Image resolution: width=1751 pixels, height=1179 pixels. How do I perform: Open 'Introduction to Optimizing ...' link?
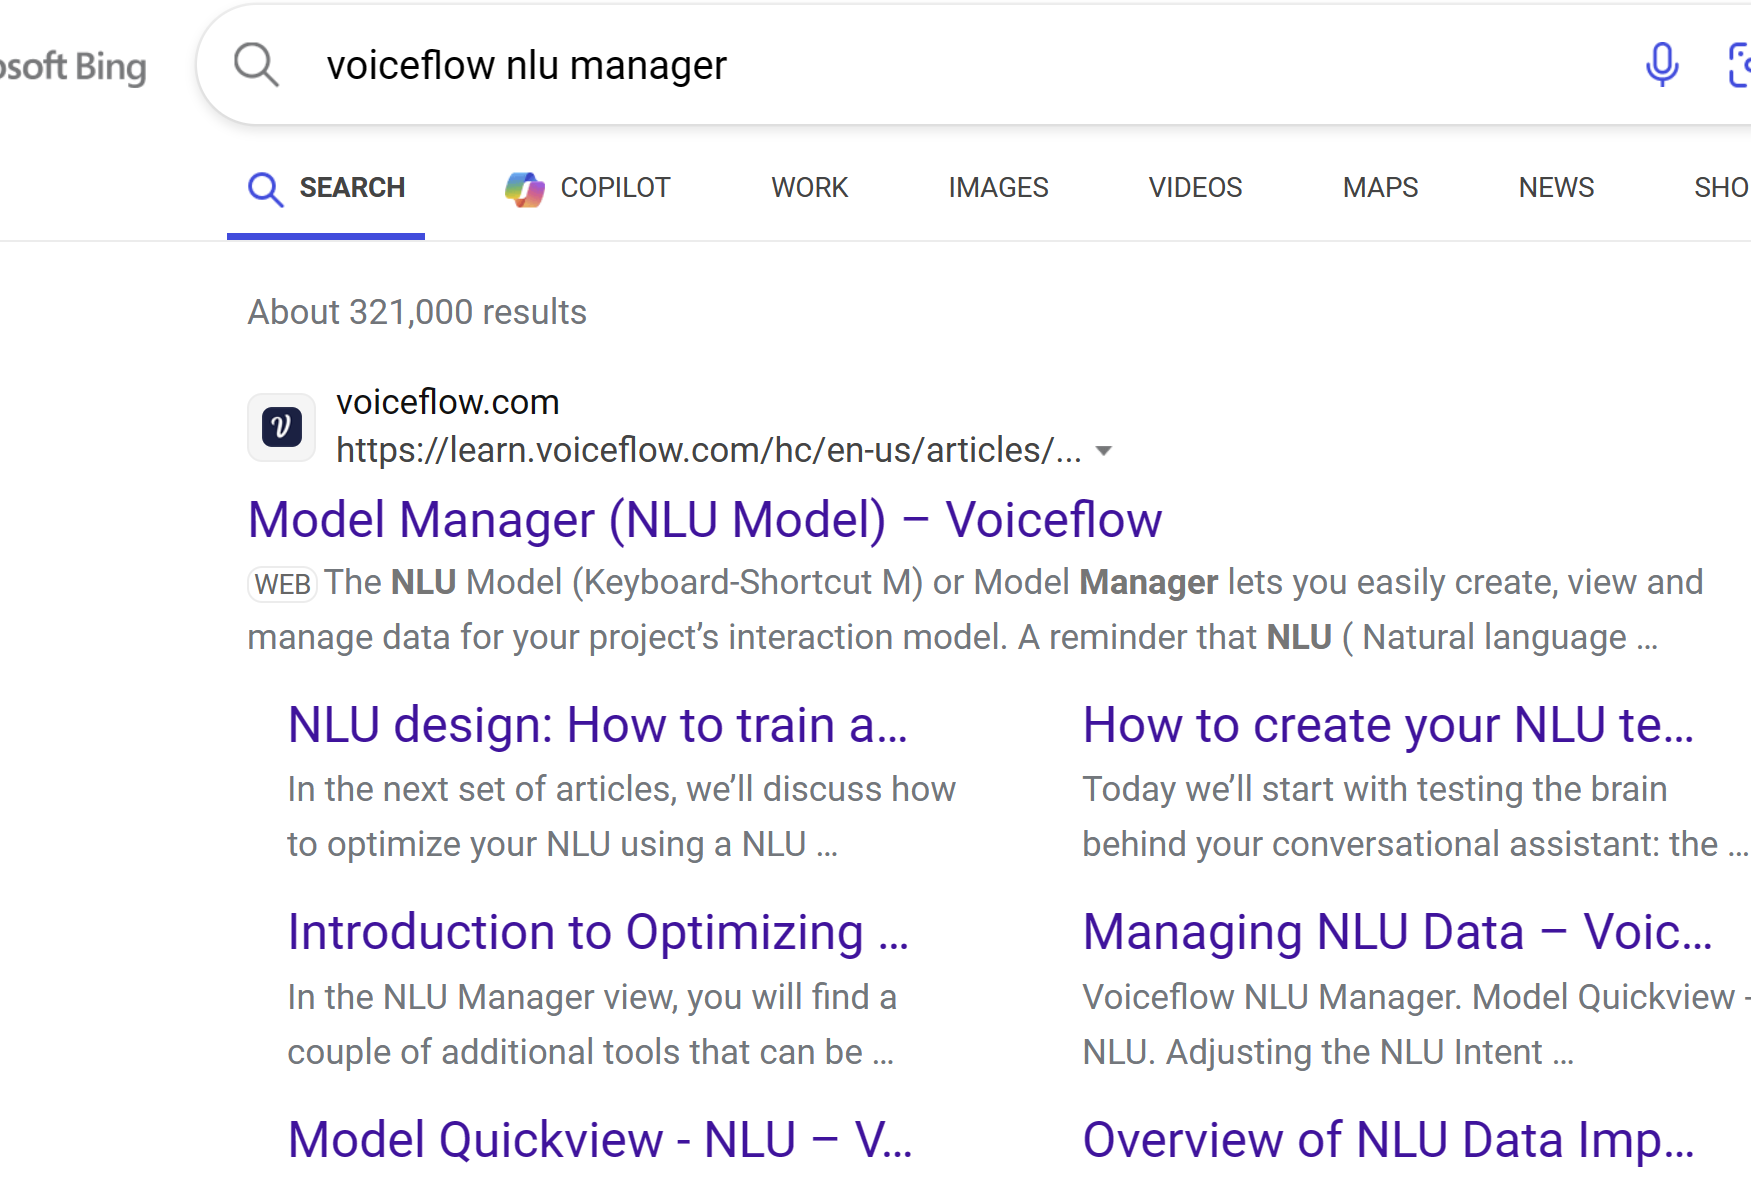598,932
